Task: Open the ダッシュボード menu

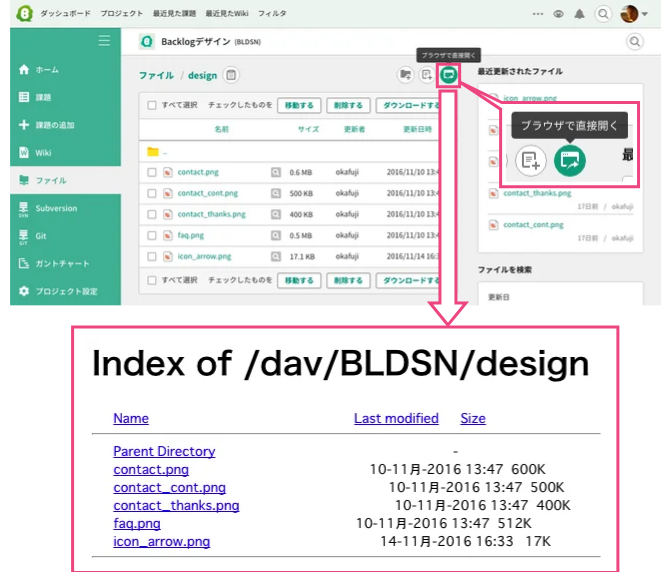Action: [65, 13]
